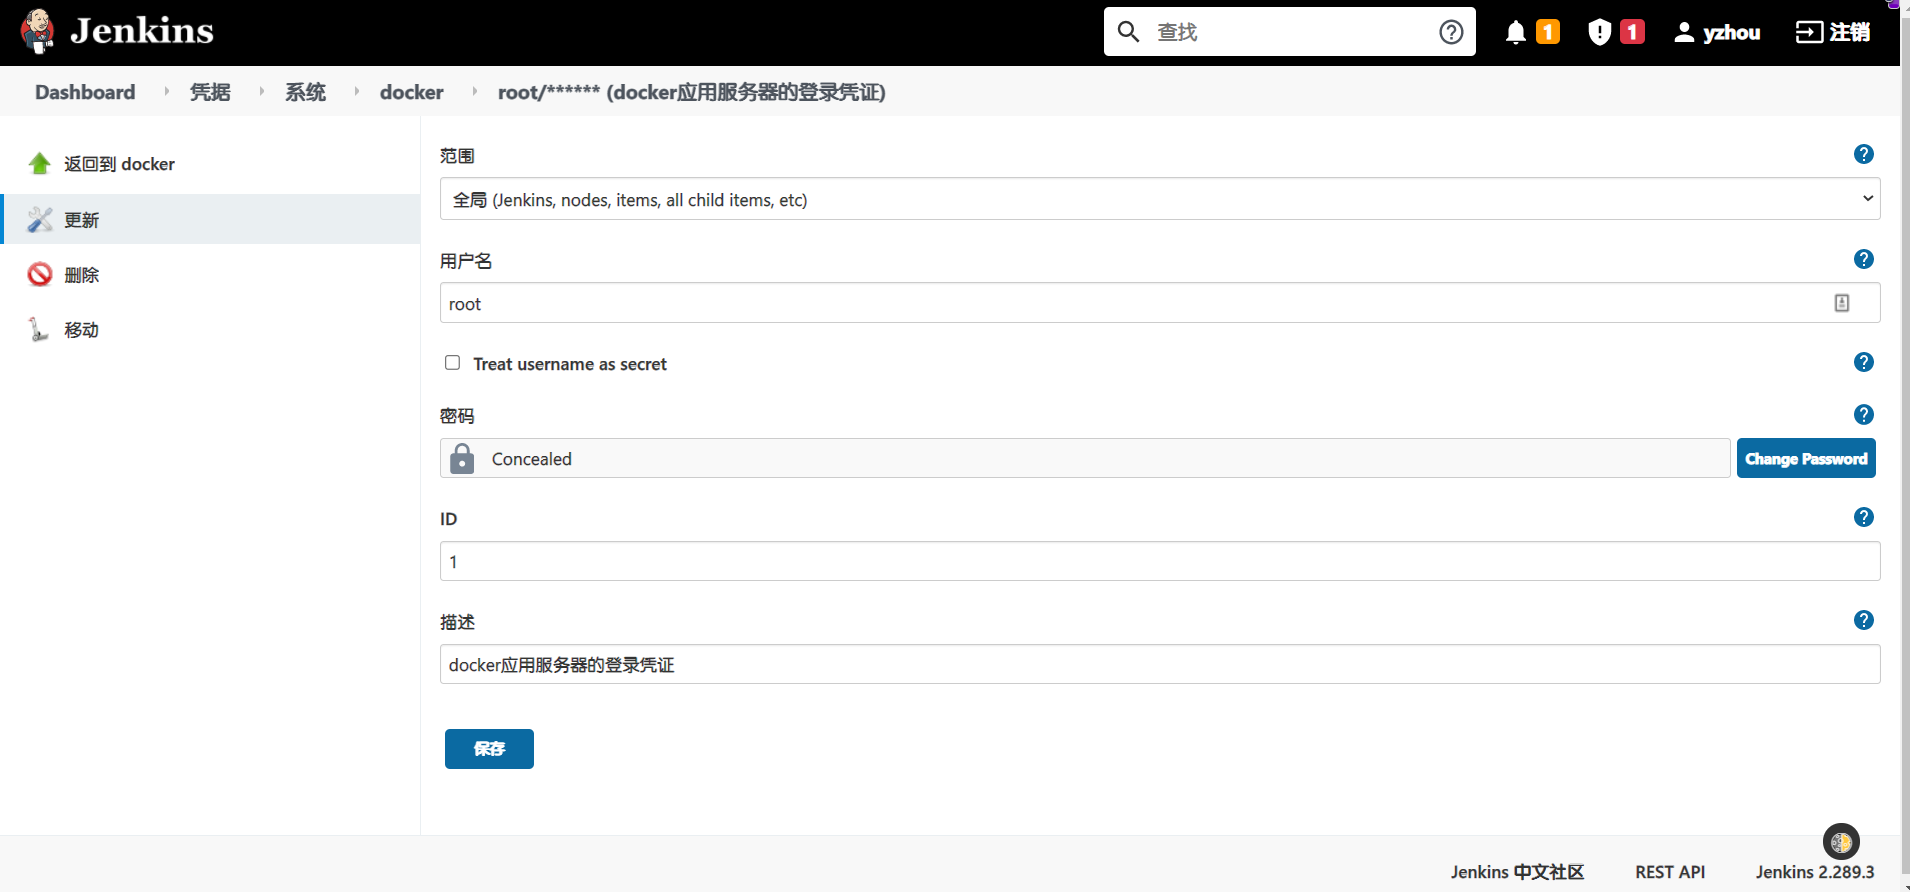Expand breadcrumb arrow after 系统

point(357,92)
